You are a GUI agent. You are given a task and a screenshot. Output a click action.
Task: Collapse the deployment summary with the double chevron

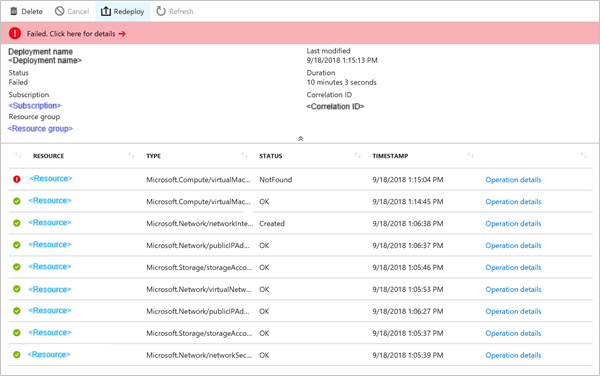click(x=300, y=138)
